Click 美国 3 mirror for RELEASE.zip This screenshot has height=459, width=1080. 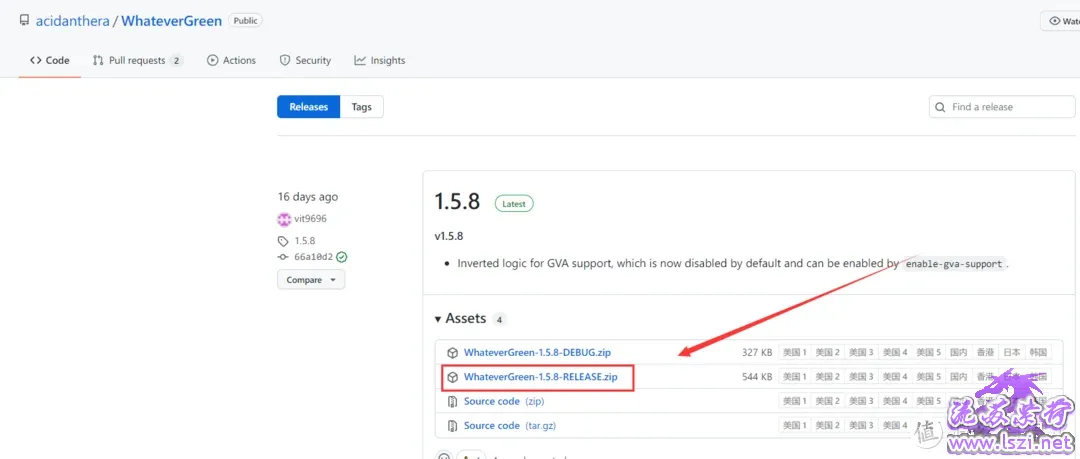click(862, 377)
